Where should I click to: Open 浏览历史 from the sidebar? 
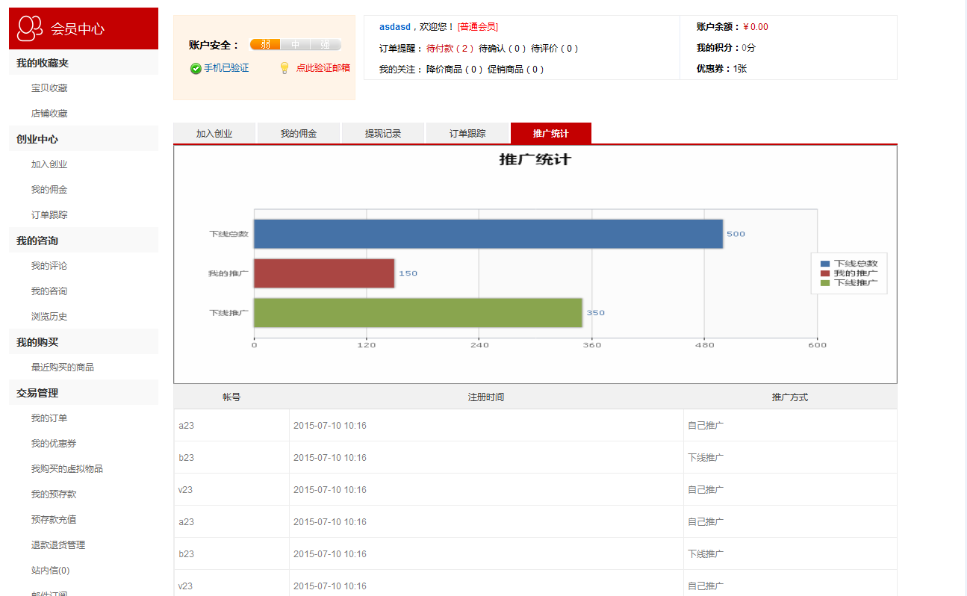(49, 317)
